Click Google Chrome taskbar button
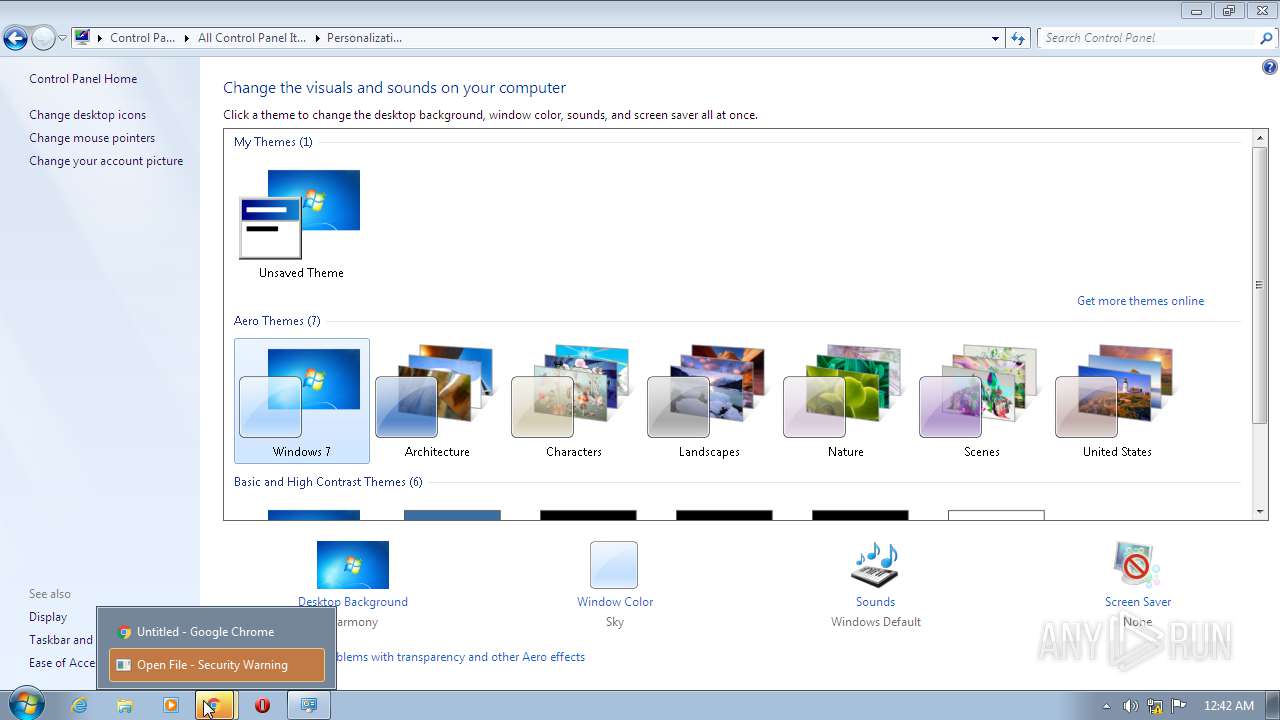The image size is (1280, 720). (x=215, y=705)
